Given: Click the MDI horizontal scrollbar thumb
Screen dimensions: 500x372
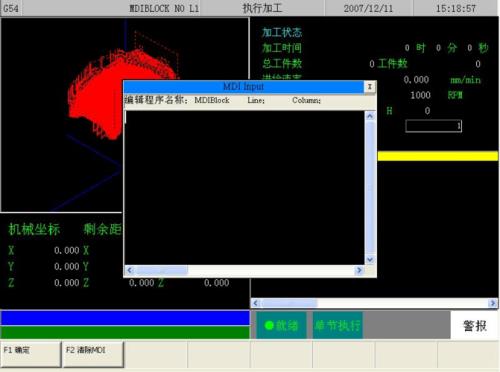Looking at the screenshot, I should coord(161,270).
